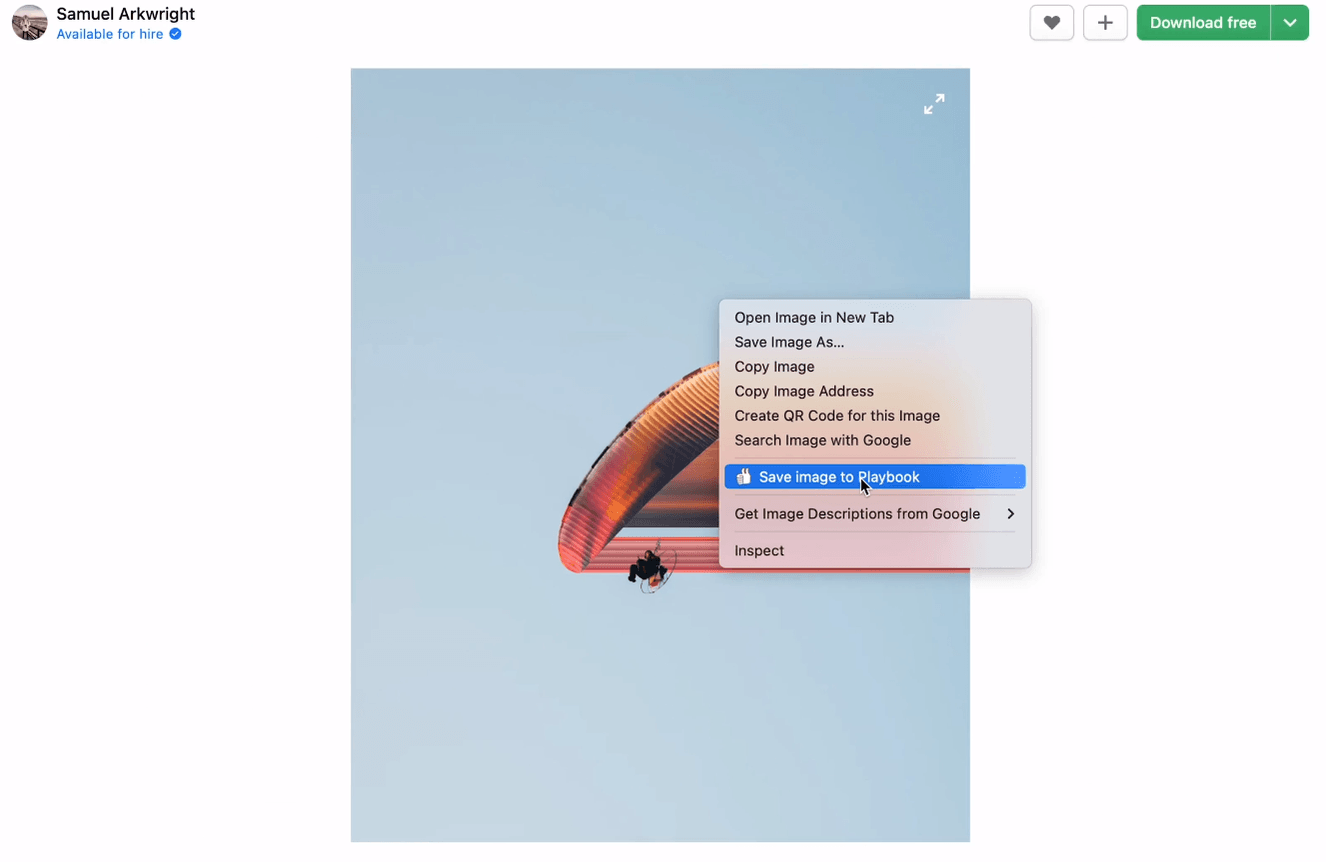Click the Playbook logo icon in the context menu
This screenshot has width=1326, height=862.
[744, 476]
